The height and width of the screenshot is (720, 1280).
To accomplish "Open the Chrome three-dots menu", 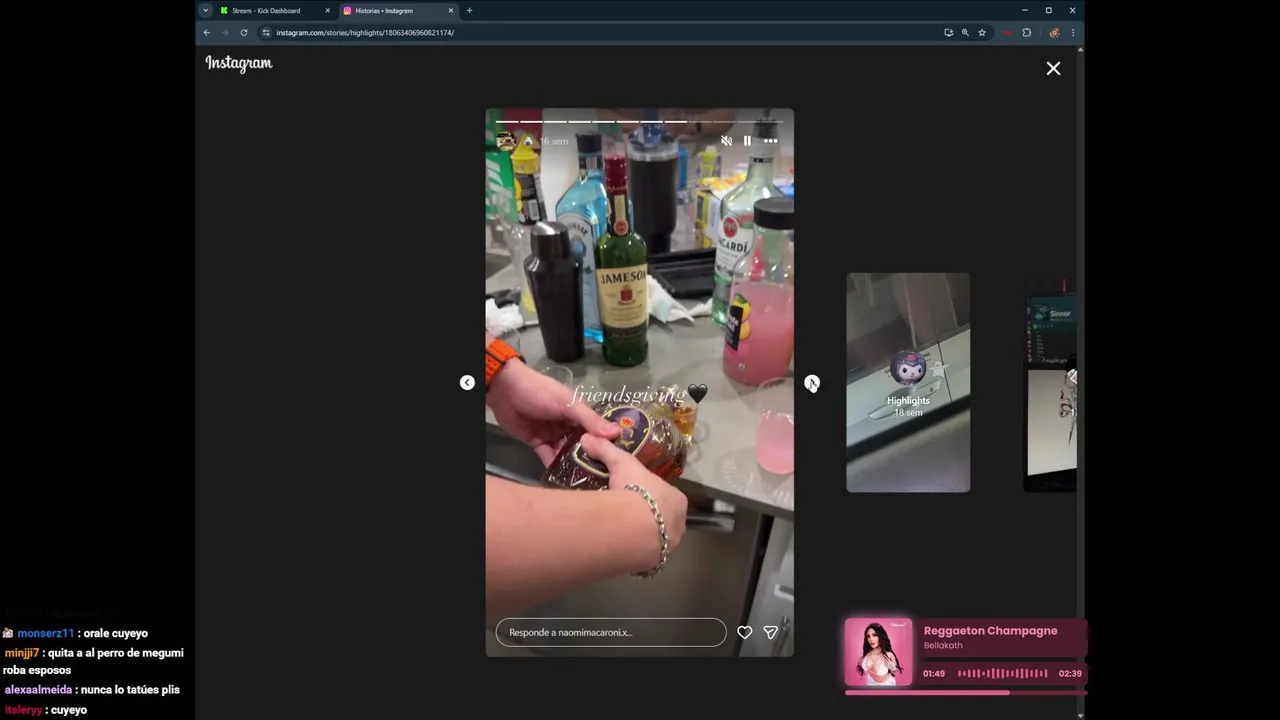I will point(1073,33).
